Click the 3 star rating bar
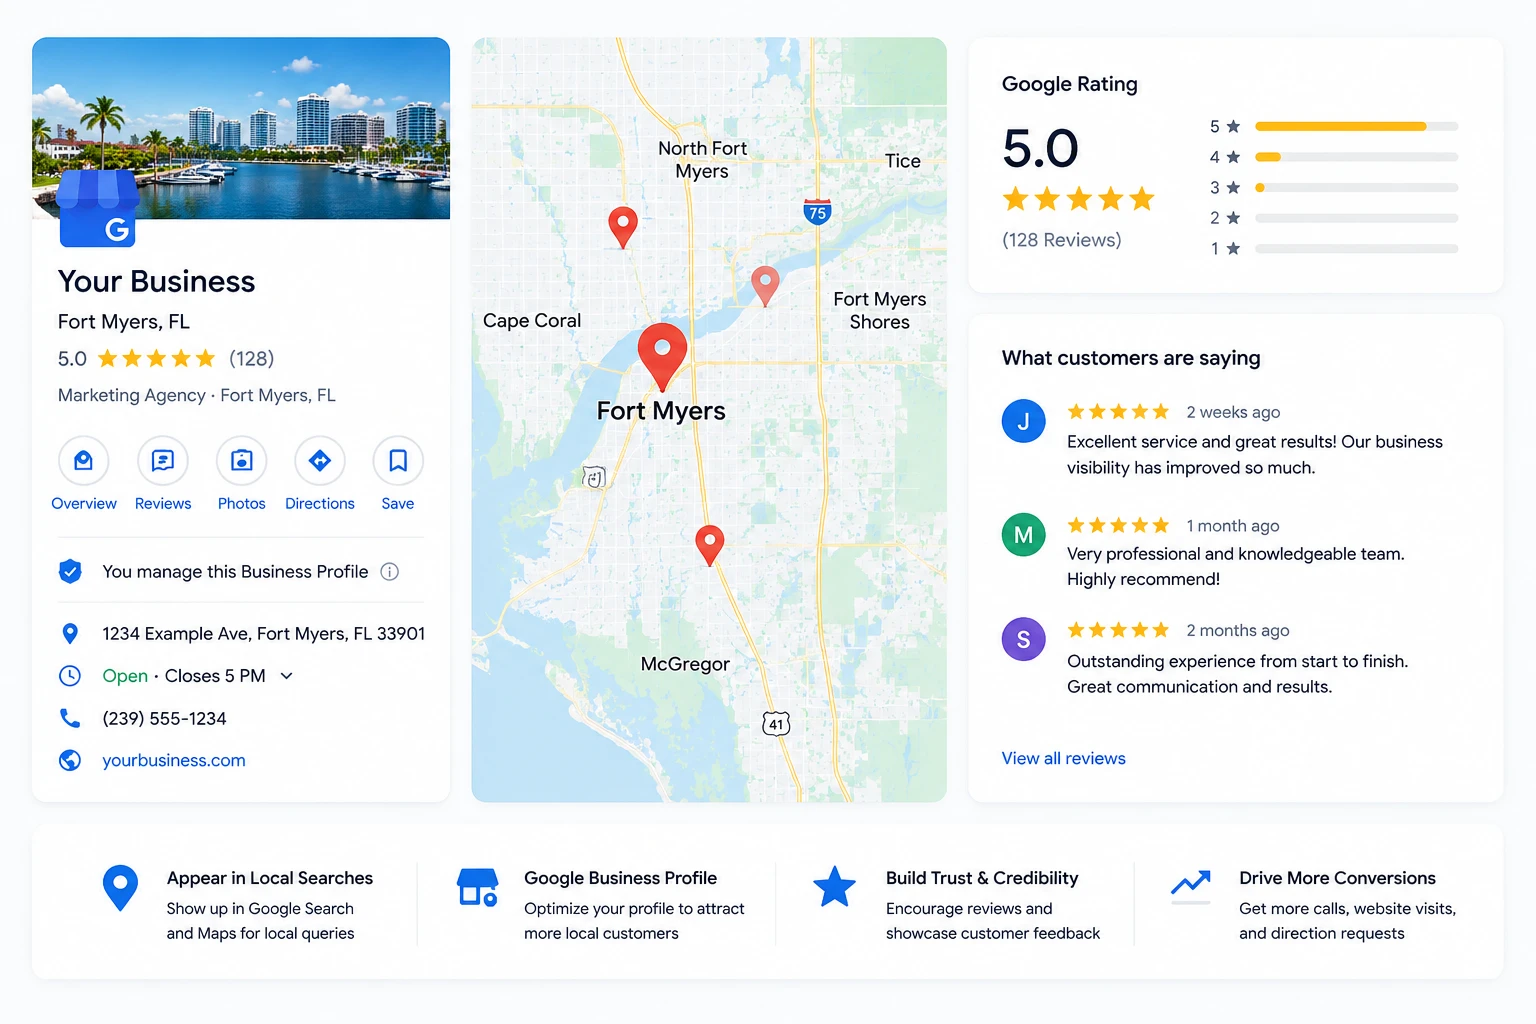 click(1357, 187)
